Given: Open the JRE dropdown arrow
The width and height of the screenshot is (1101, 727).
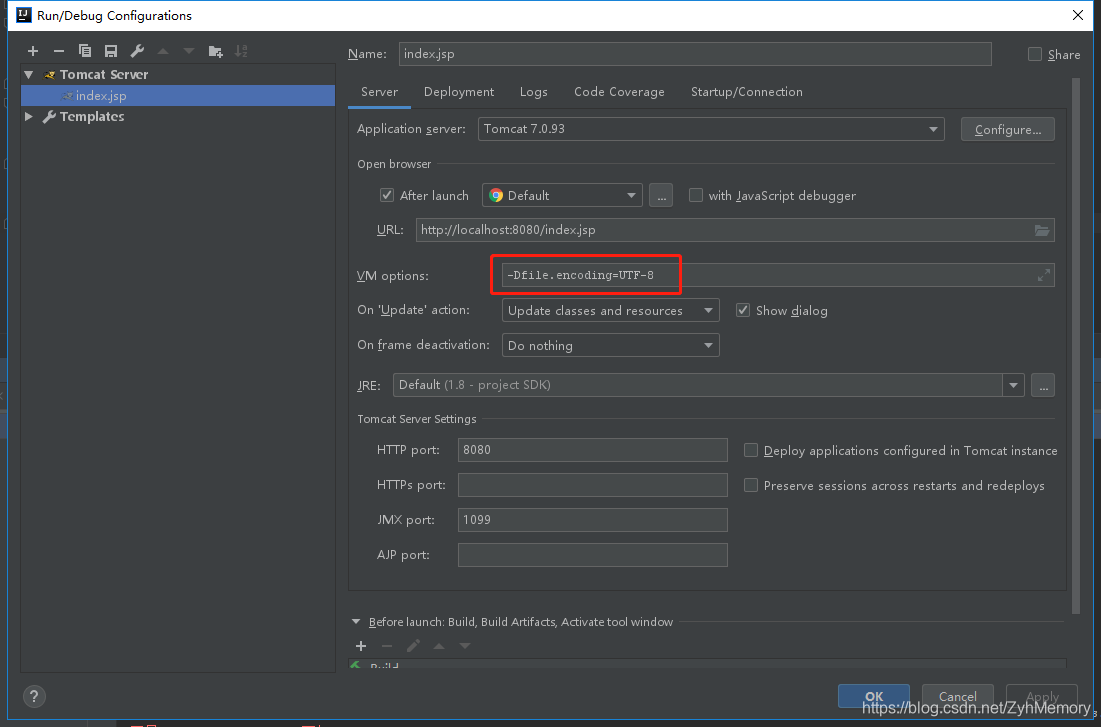Looking at the screenshot, I should click(1013, 385).
